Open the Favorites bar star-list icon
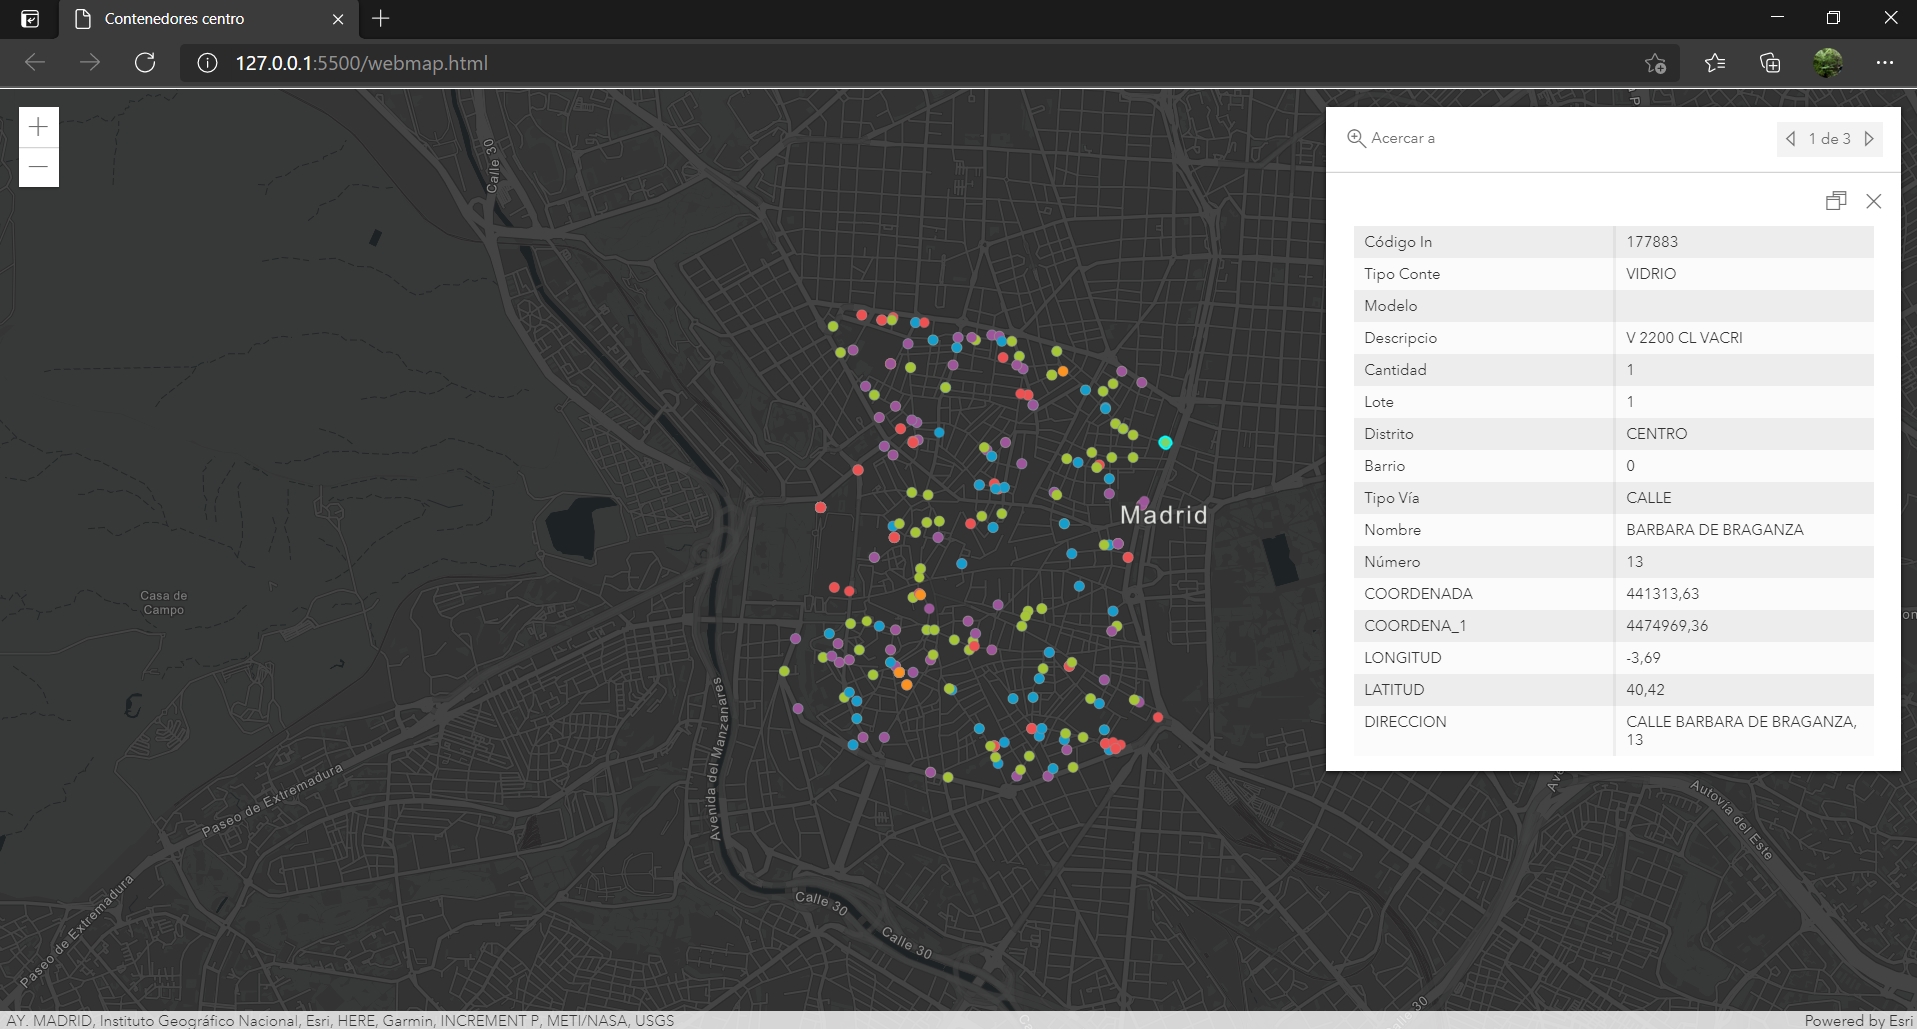Screen dimensions: 1917x1029 [x=1714, y=63]
